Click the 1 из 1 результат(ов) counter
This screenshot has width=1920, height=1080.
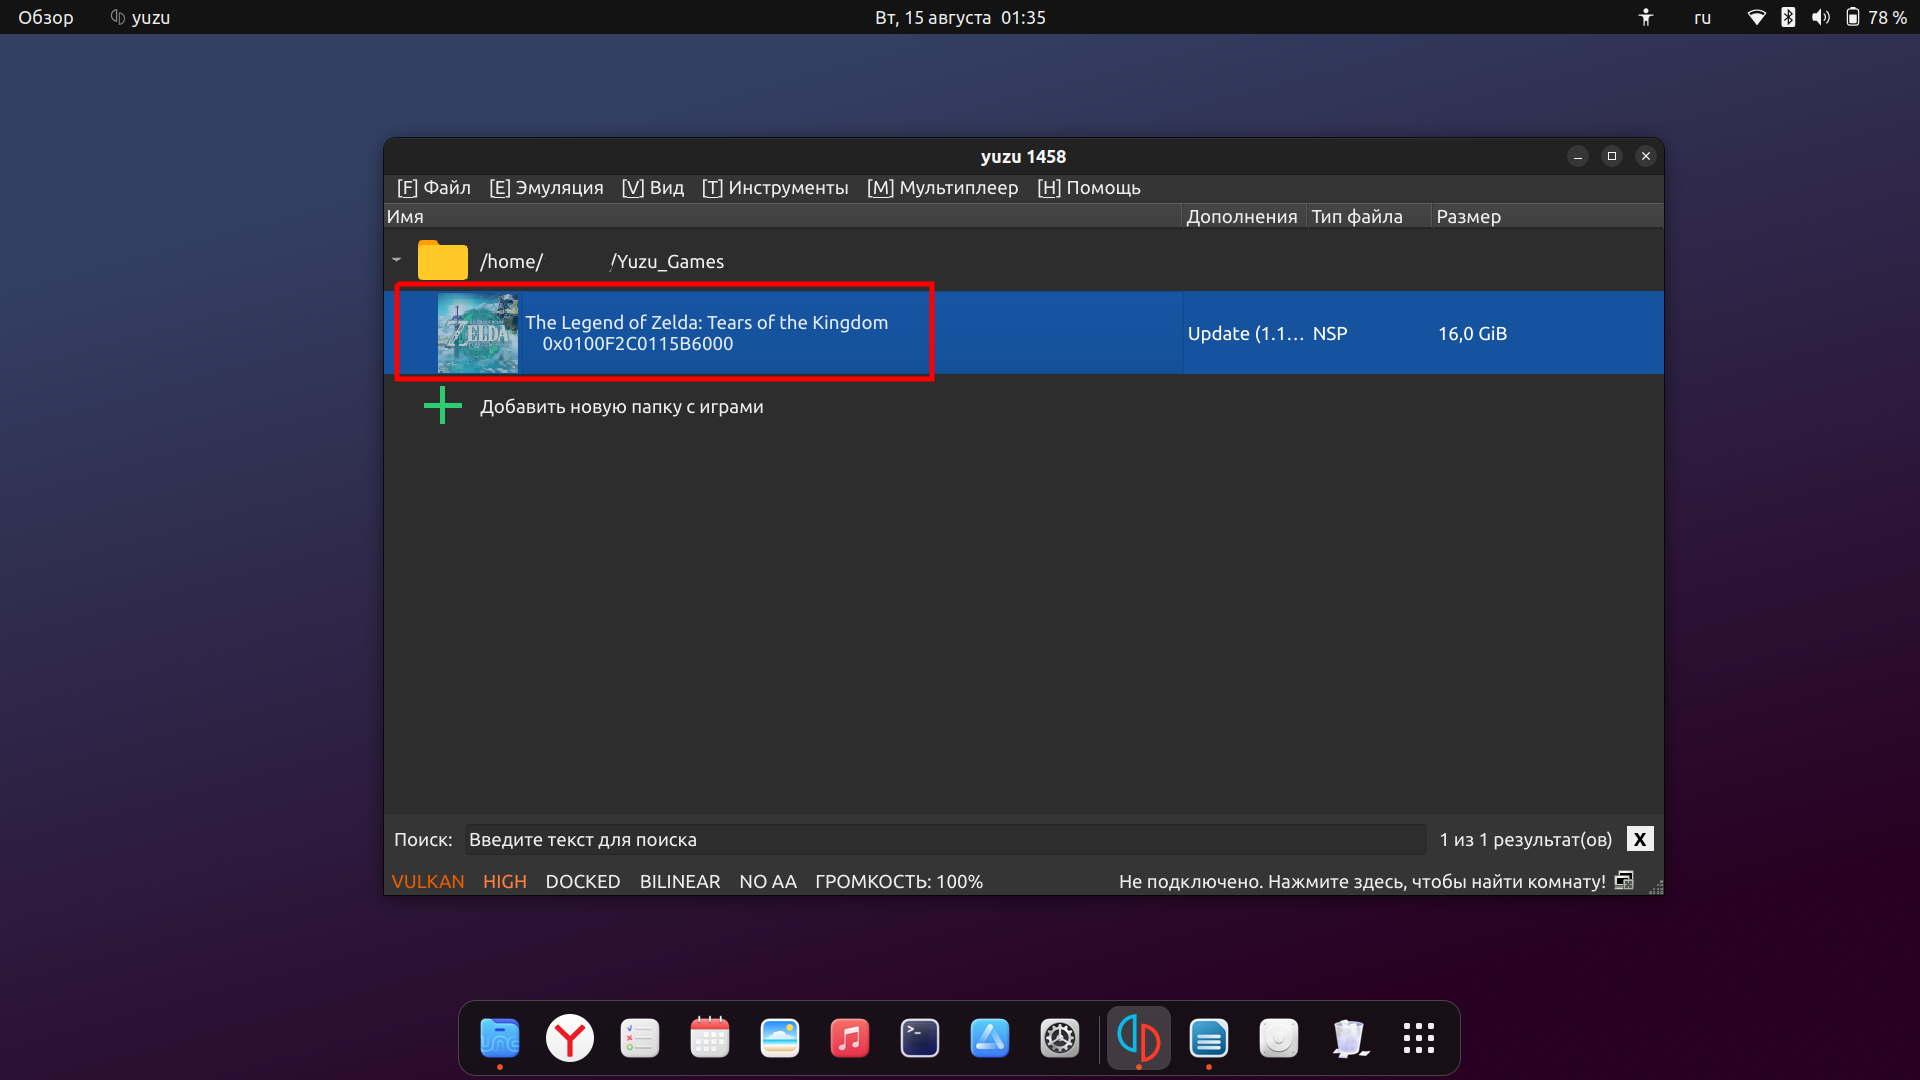click(x=1525, y=839)
